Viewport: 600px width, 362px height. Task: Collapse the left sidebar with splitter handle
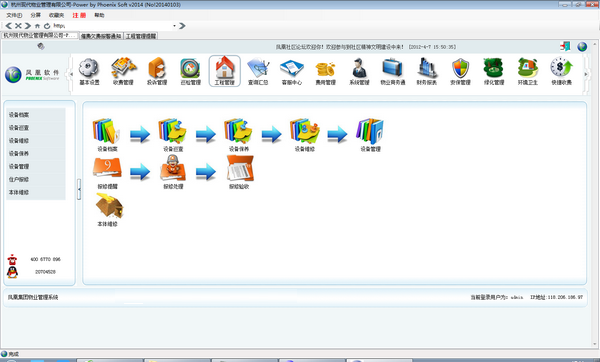pyautogui.click(x=79, y=189)
